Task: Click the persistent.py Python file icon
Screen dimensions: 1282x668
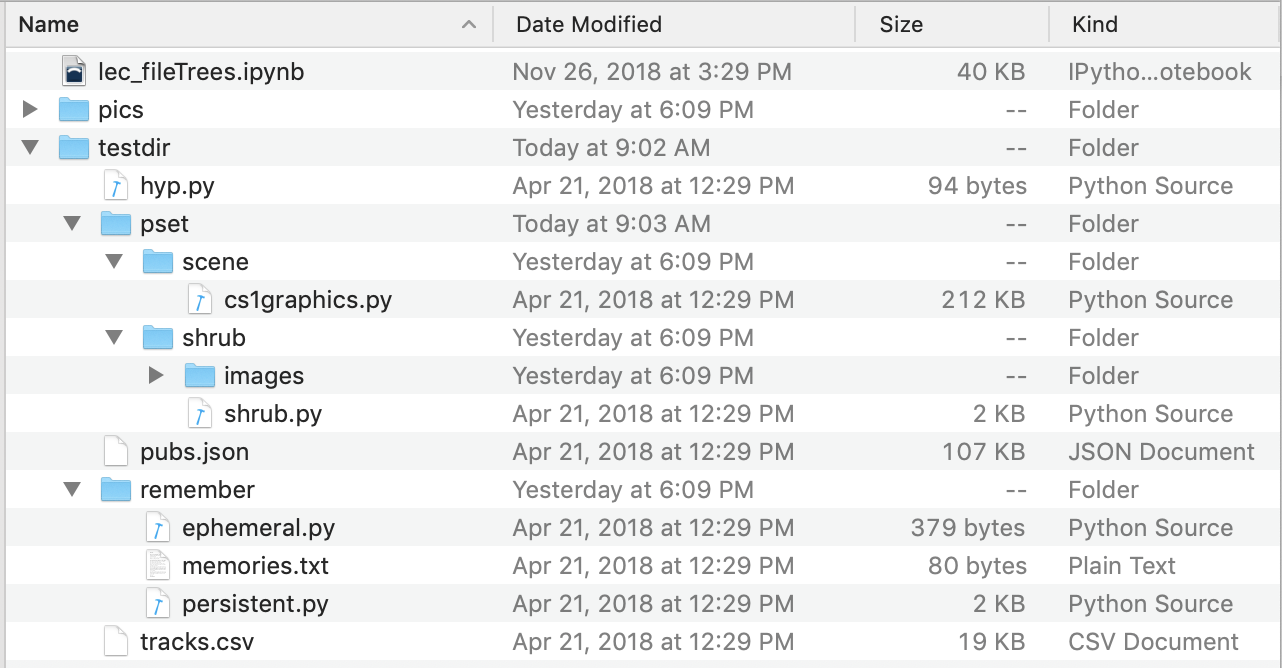Action: click(158, 604)
